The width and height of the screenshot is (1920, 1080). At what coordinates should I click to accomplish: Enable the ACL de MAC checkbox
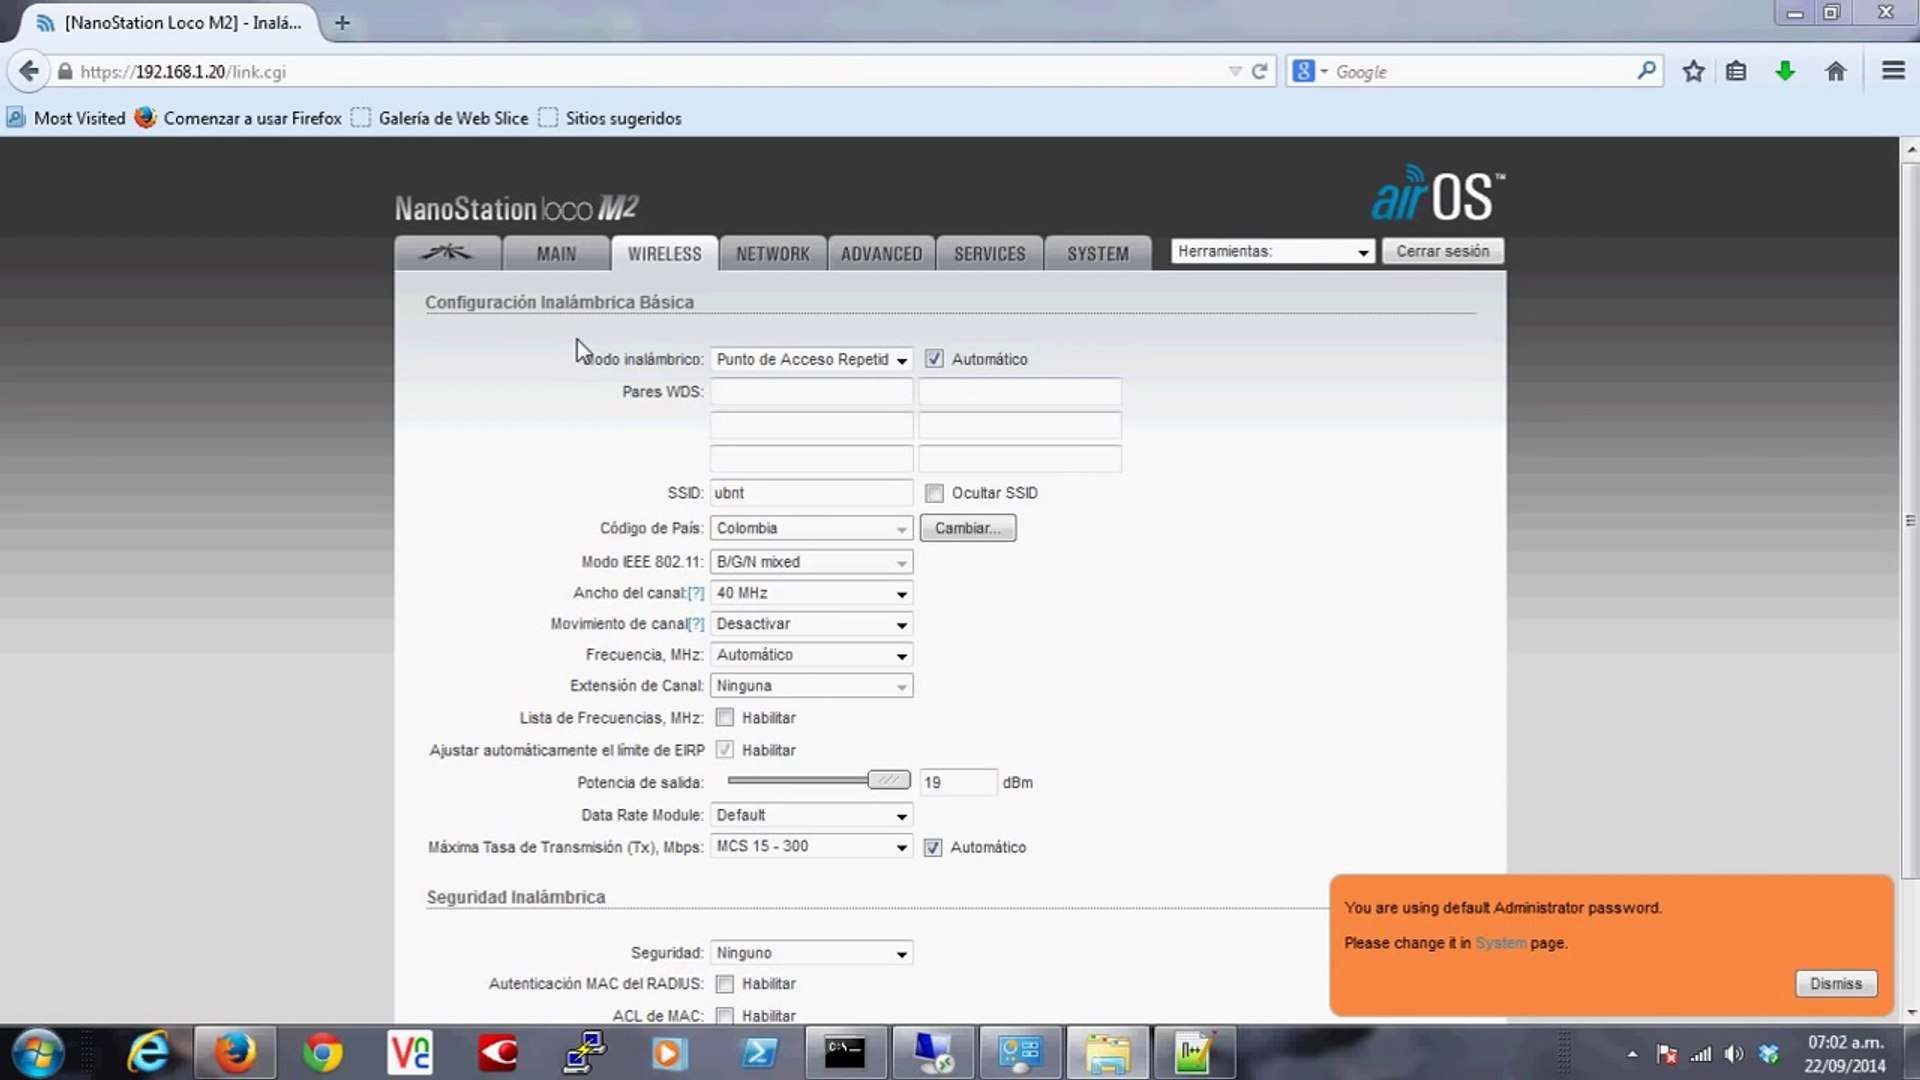(725, 1016)
